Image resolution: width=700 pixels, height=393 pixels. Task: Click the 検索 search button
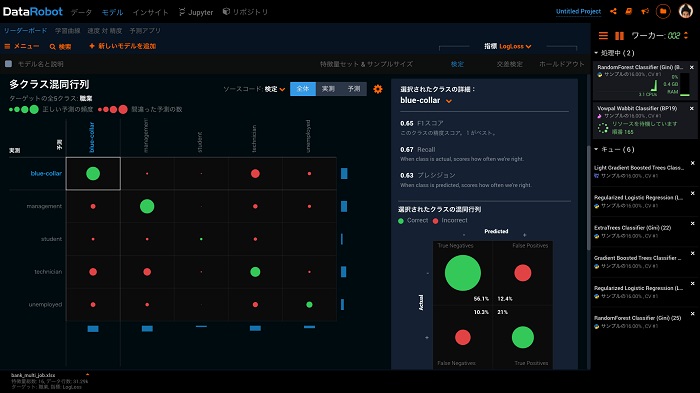[60, 46]
